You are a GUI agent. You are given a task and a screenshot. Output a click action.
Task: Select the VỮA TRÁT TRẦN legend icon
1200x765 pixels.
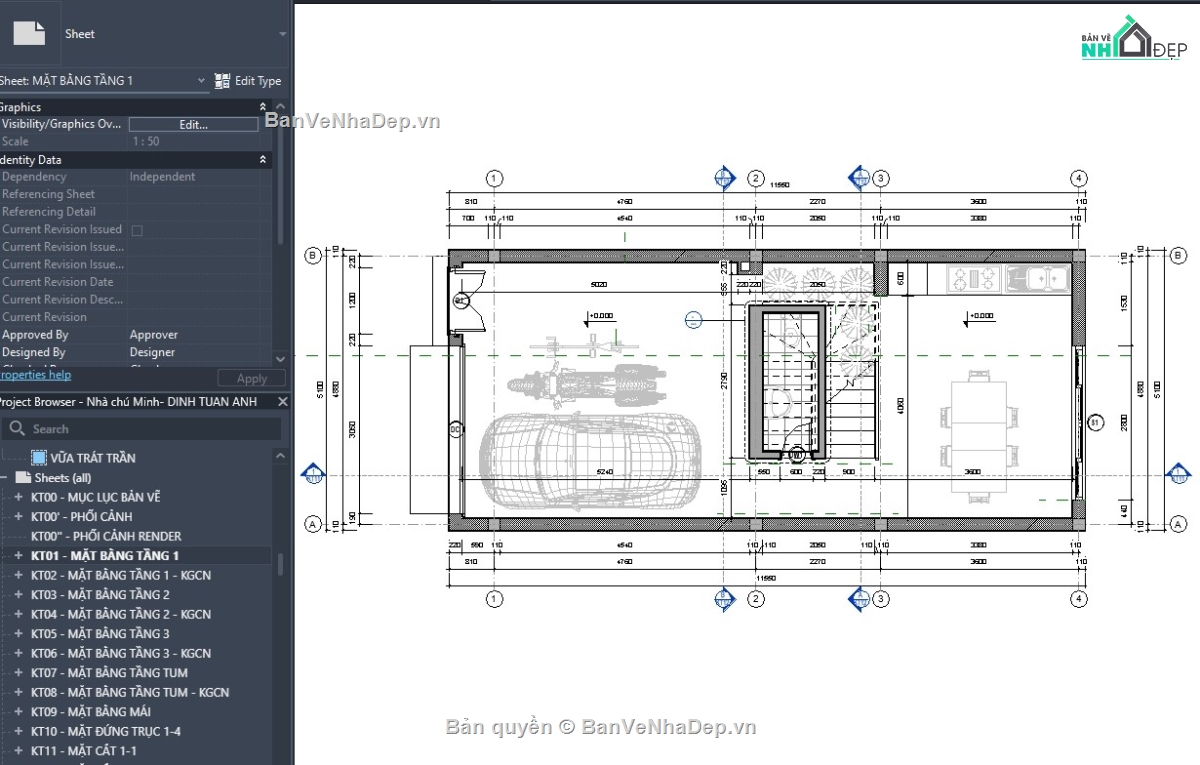(39, 458)
